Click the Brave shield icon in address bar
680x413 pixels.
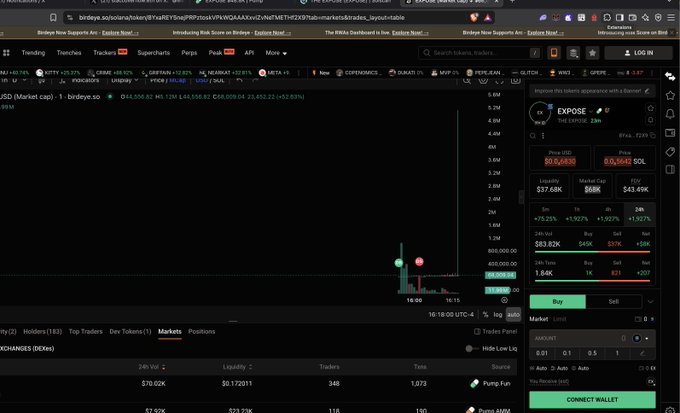pos(474,17)
